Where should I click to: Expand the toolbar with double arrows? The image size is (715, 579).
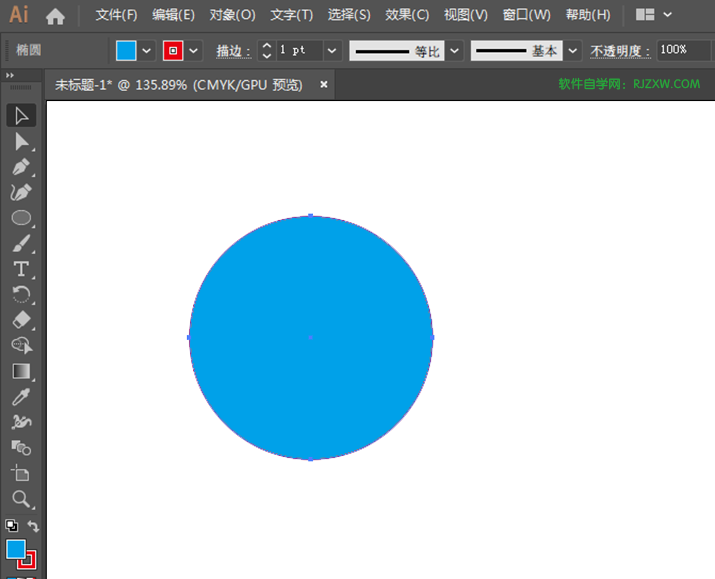click(10, 75)
